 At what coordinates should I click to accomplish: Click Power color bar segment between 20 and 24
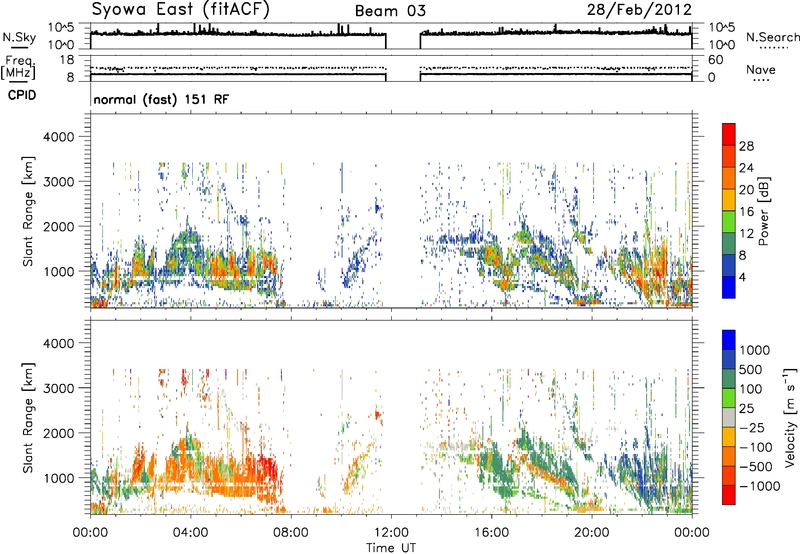coord(729,178)
